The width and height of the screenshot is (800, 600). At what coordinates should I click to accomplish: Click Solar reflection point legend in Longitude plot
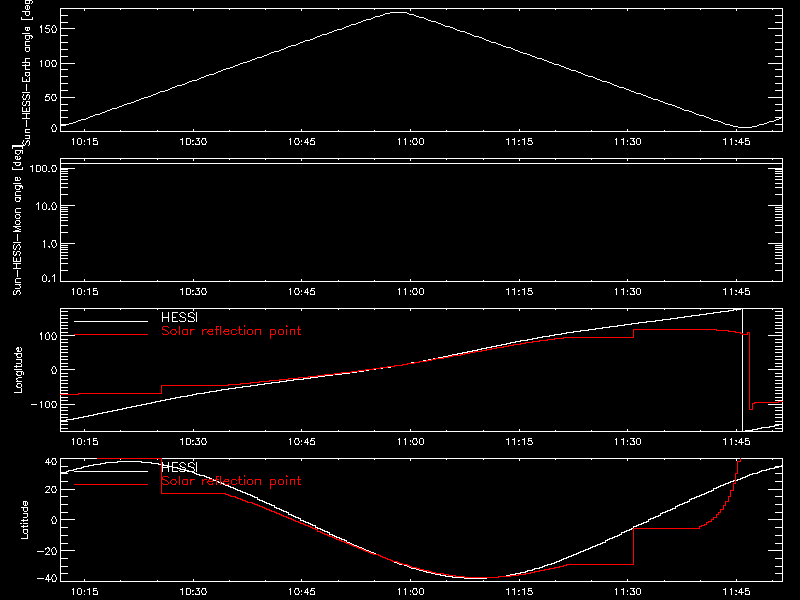(x=231, y=331)
